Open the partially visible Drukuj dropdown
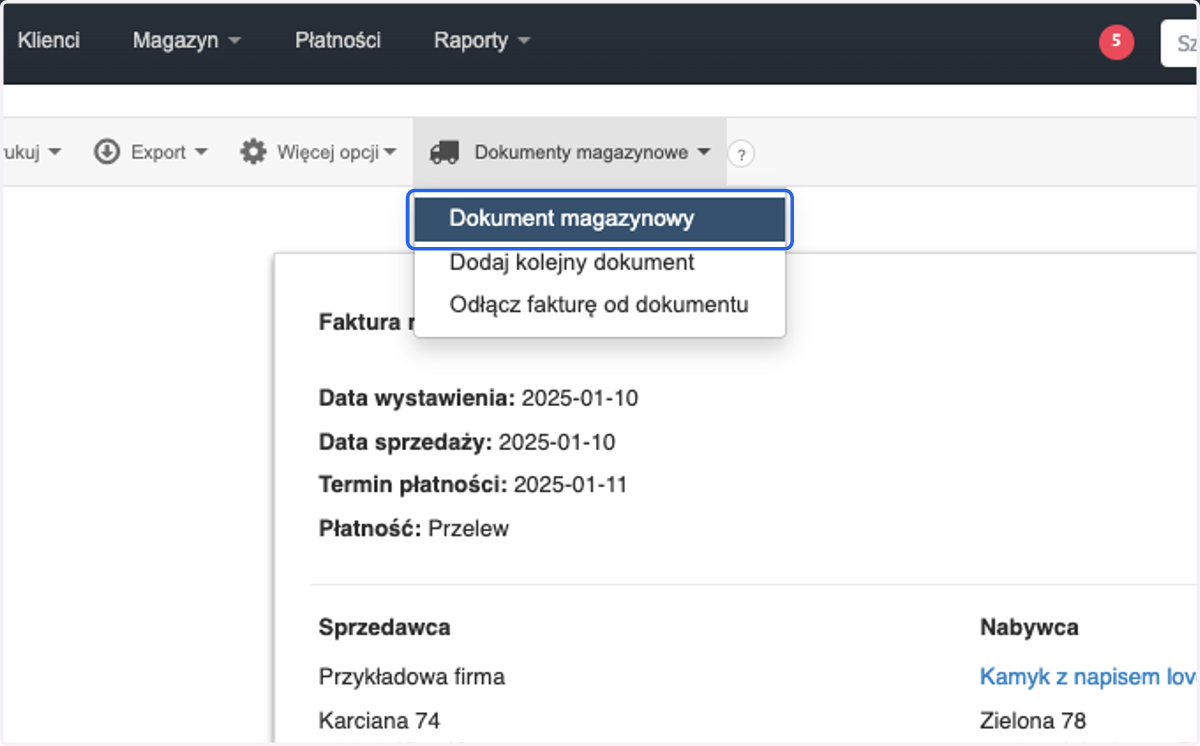 pyautogui.click(x=33, y=152)
